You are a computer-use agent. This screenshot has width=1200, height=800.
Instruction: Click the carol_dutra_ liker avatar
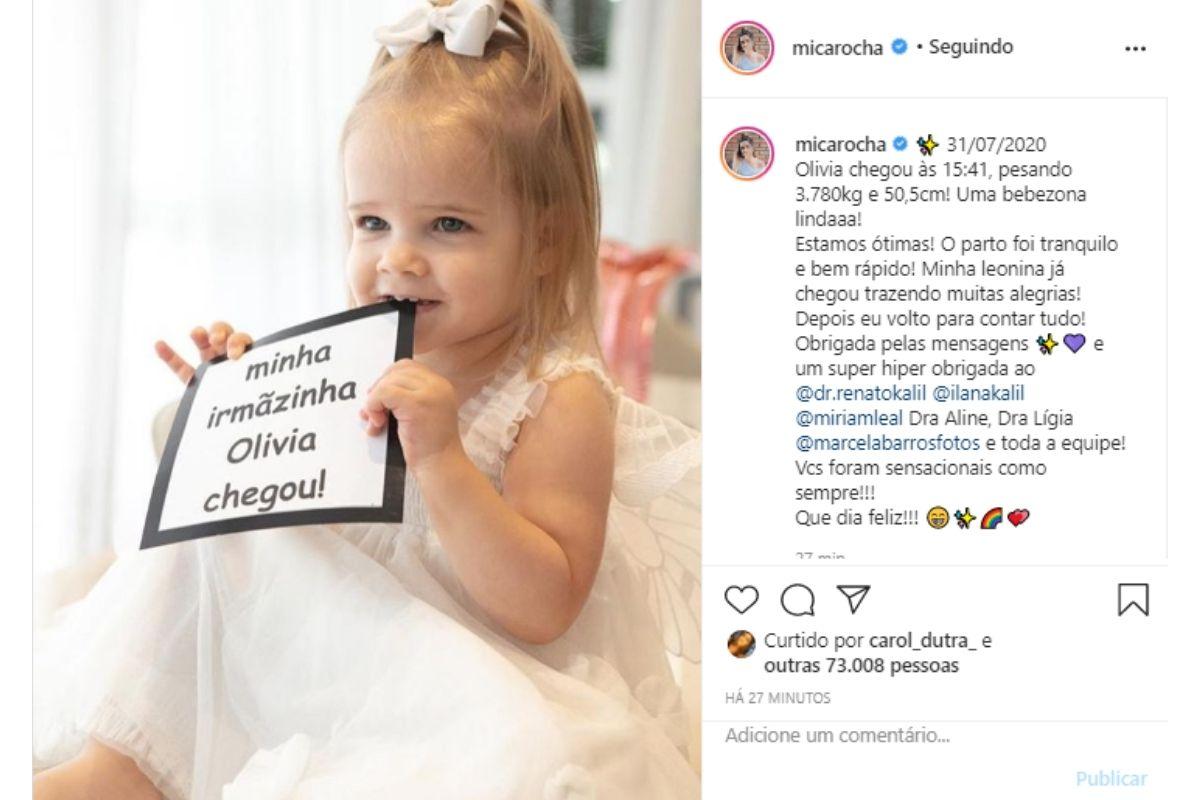click(x=741, y=645)
